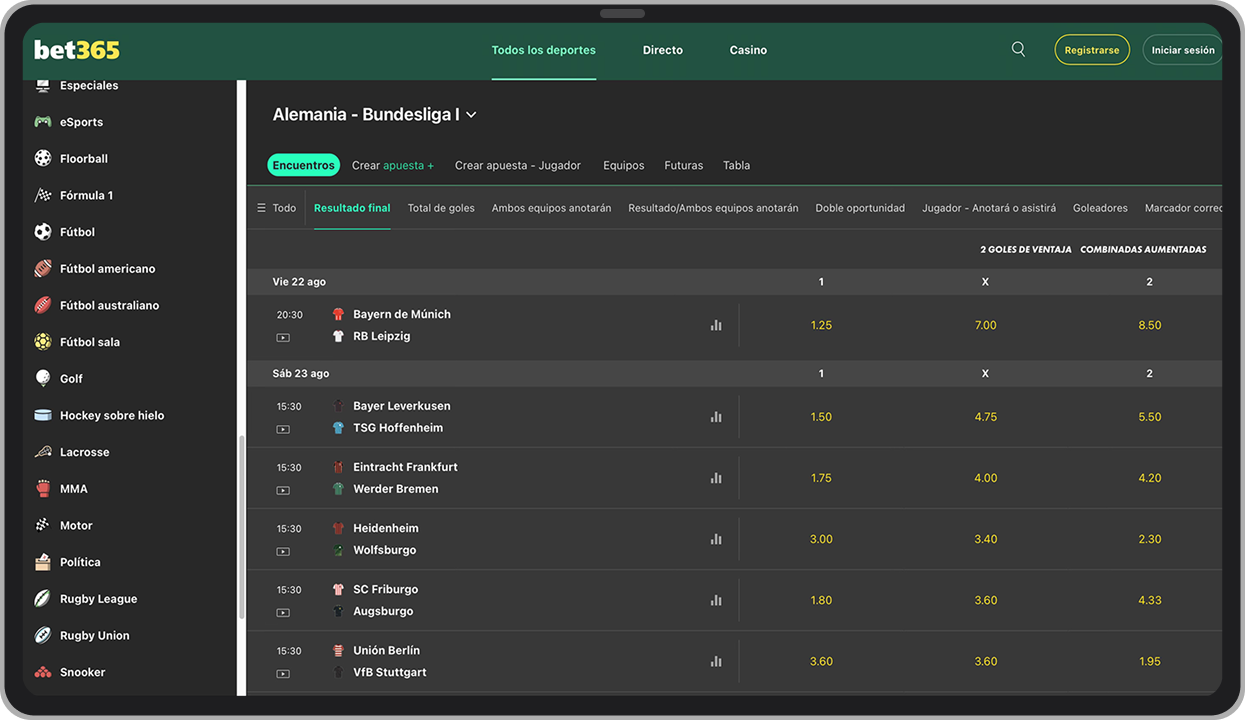Select the 7.00 draw odds
The image size is (1245, 720).
tap(985, 325)
